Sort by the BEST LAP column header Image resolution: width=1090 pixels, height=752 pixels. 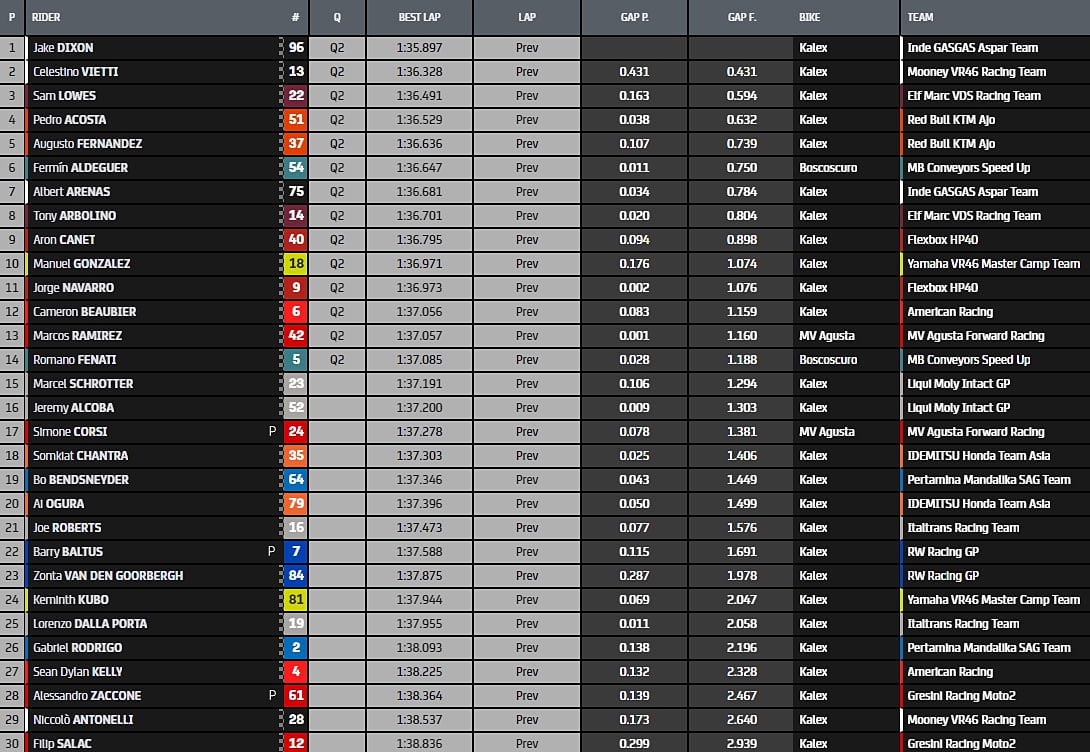(x=419, y=18)
